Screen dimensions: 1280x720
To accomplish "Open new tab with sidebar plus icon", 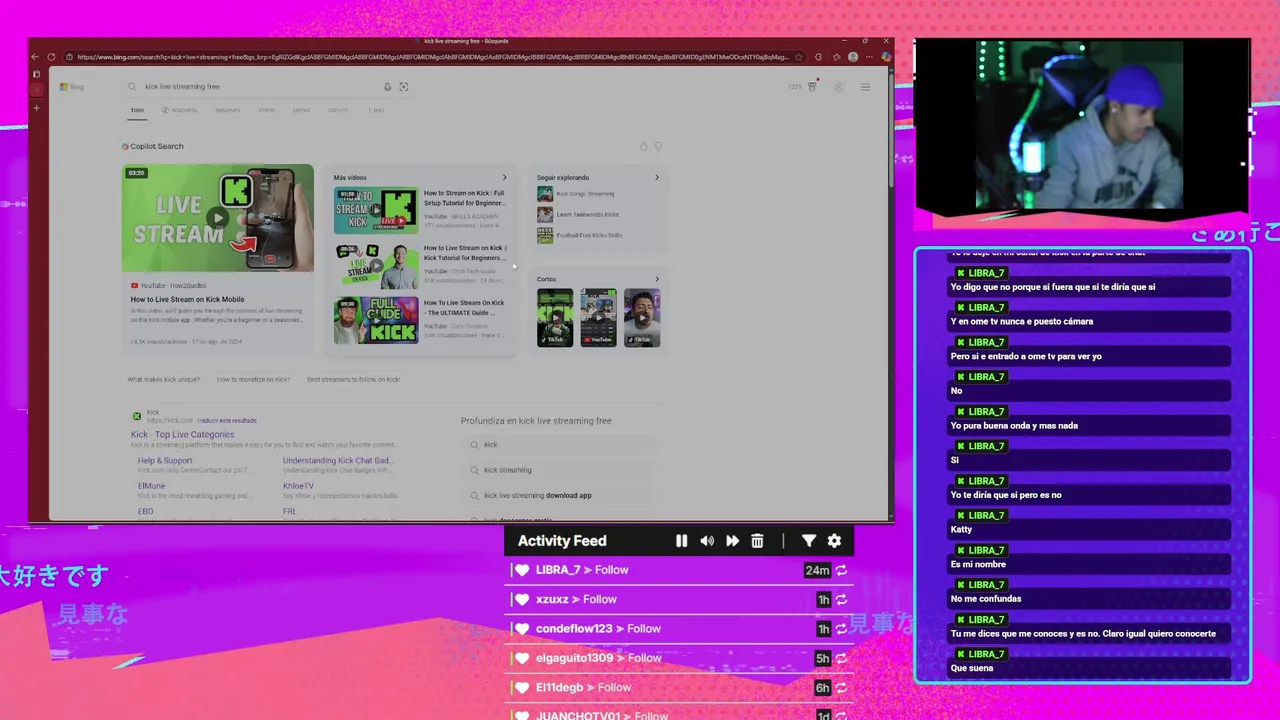I will tap(36, 108).
